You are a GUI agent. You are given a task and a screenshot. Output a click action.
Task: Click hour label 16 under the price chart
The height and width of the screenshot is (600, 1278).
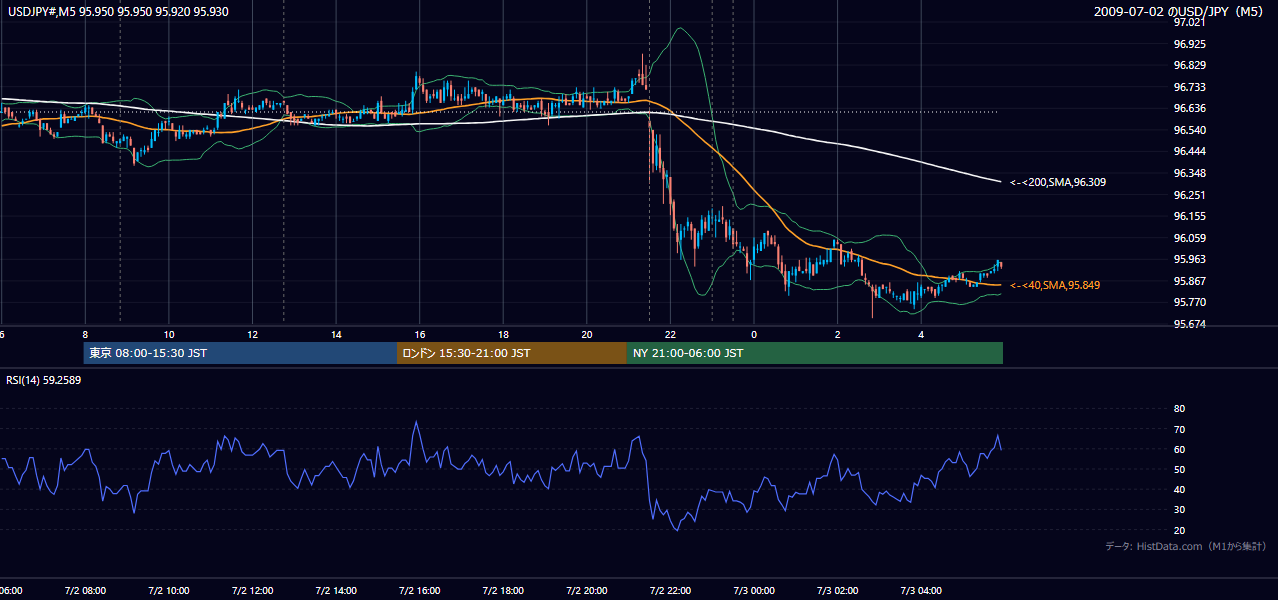tap(420, 335)
